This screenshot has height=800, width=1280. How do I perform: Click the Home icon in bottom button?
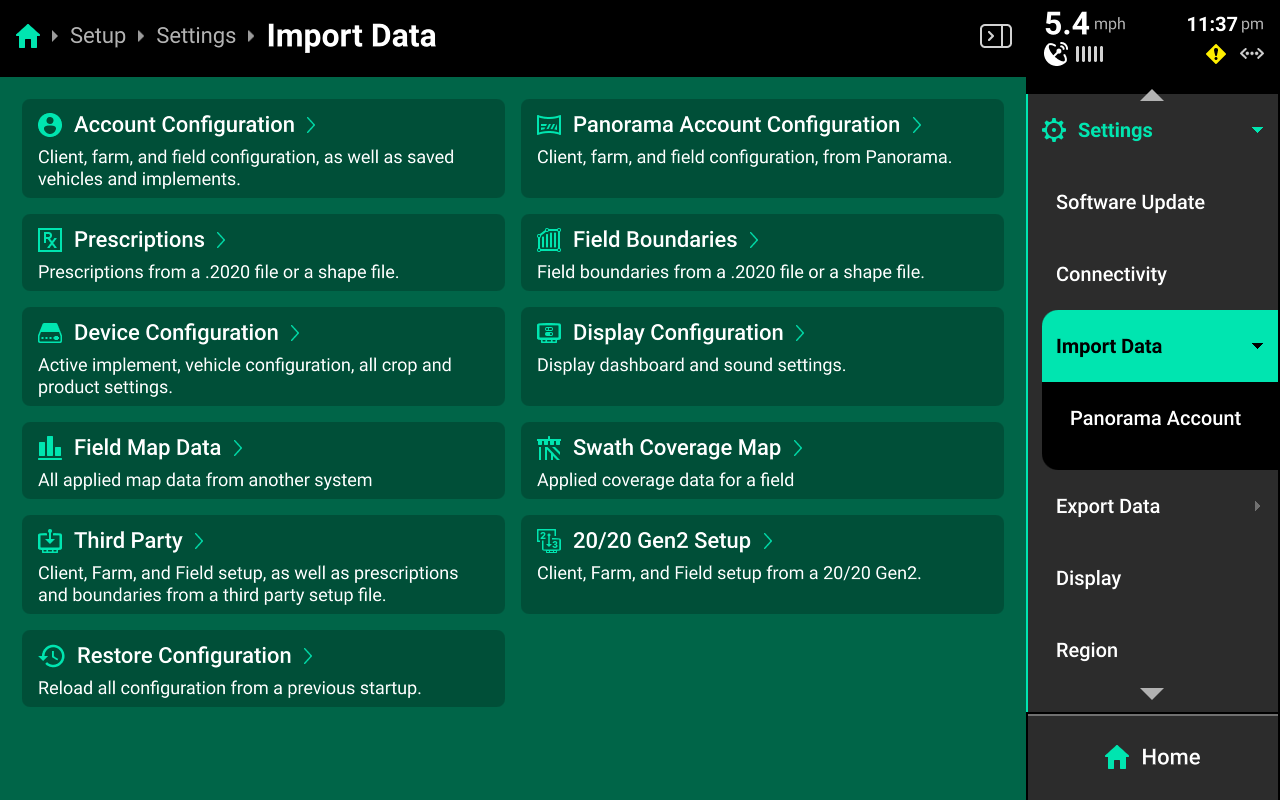coord(1117,757)
